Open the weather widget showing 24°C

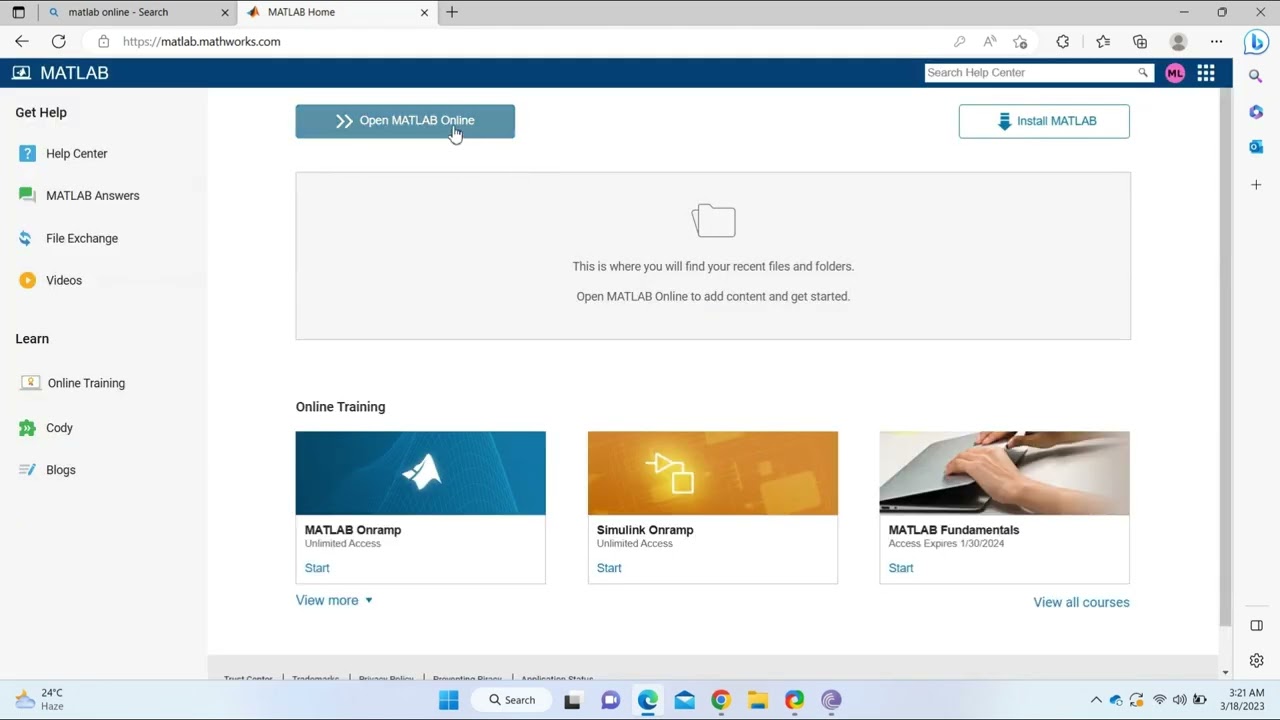tap(40, 699)
